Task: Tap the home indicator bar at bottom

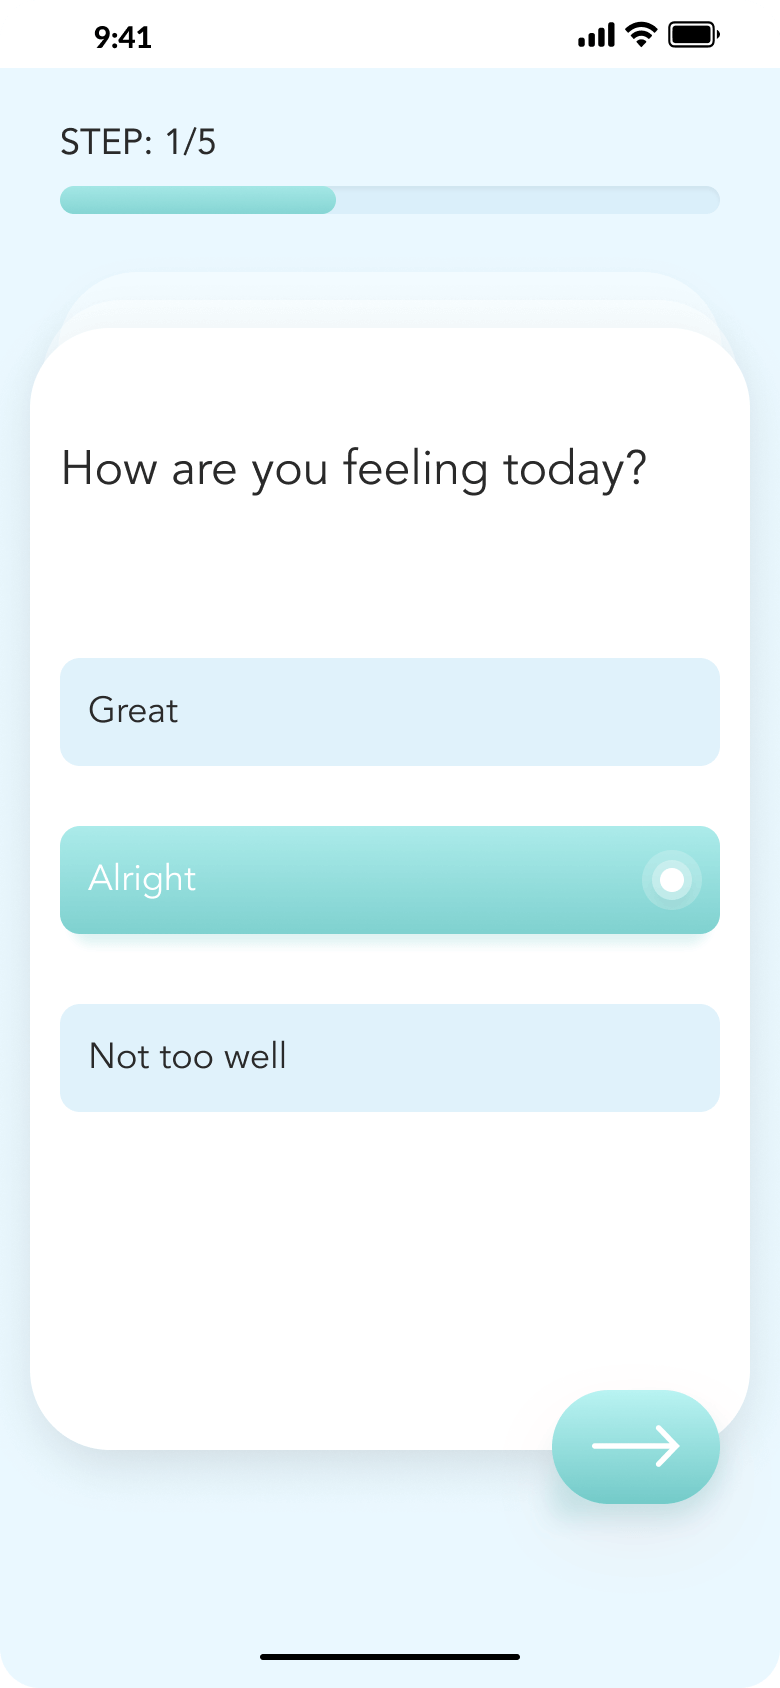Action: click(x=390, y=1657)
